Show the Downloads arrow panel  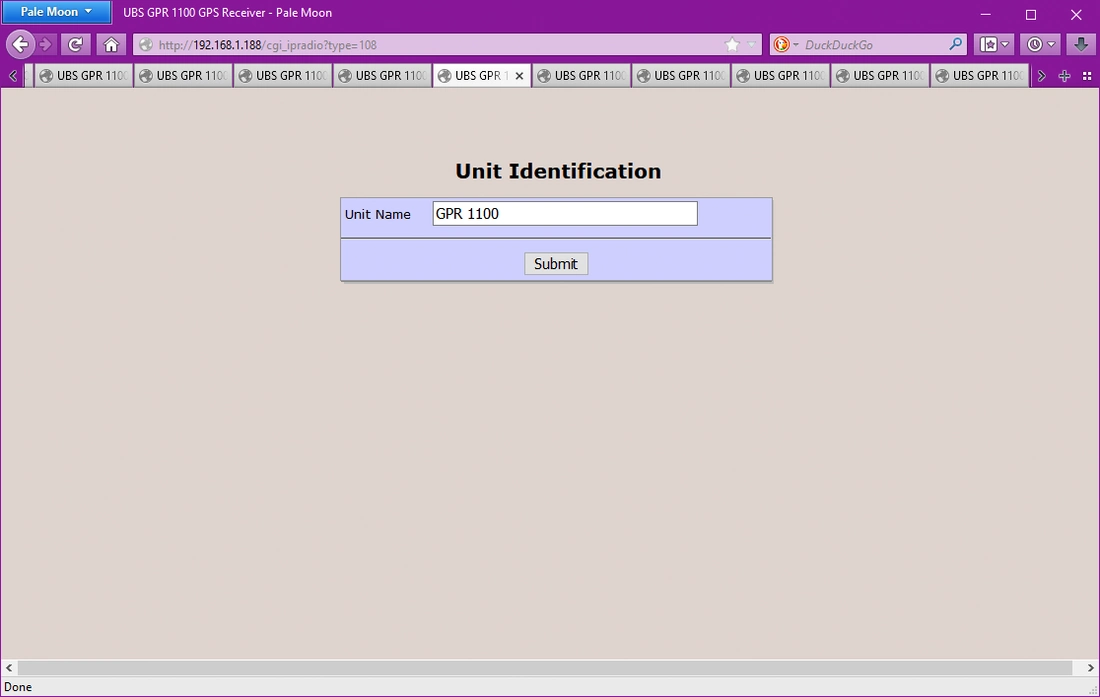1080,45
